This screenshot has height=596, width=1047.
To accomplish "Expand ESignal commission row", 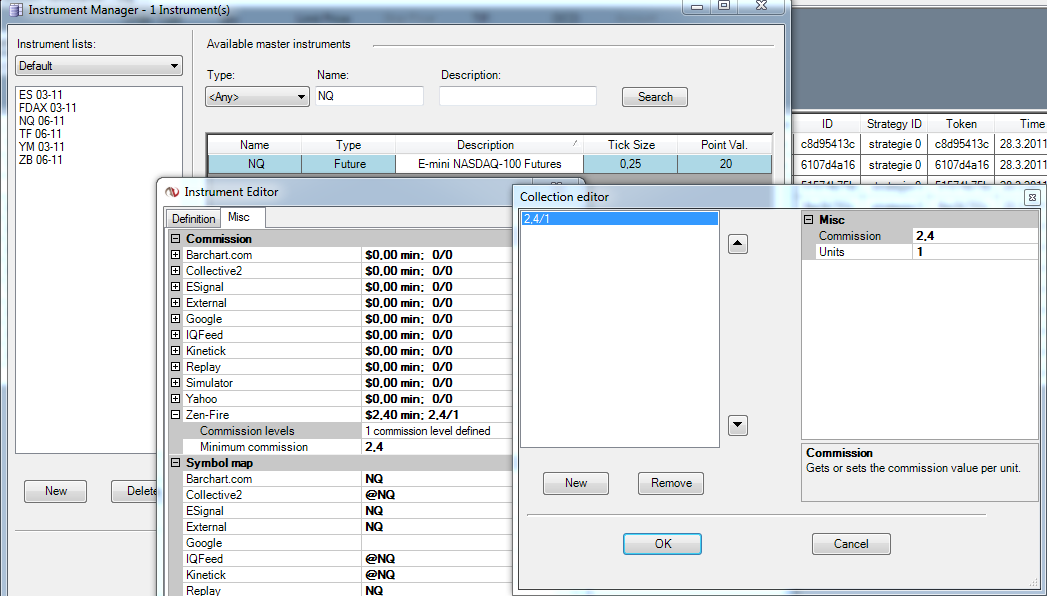I will pos(175,287).
